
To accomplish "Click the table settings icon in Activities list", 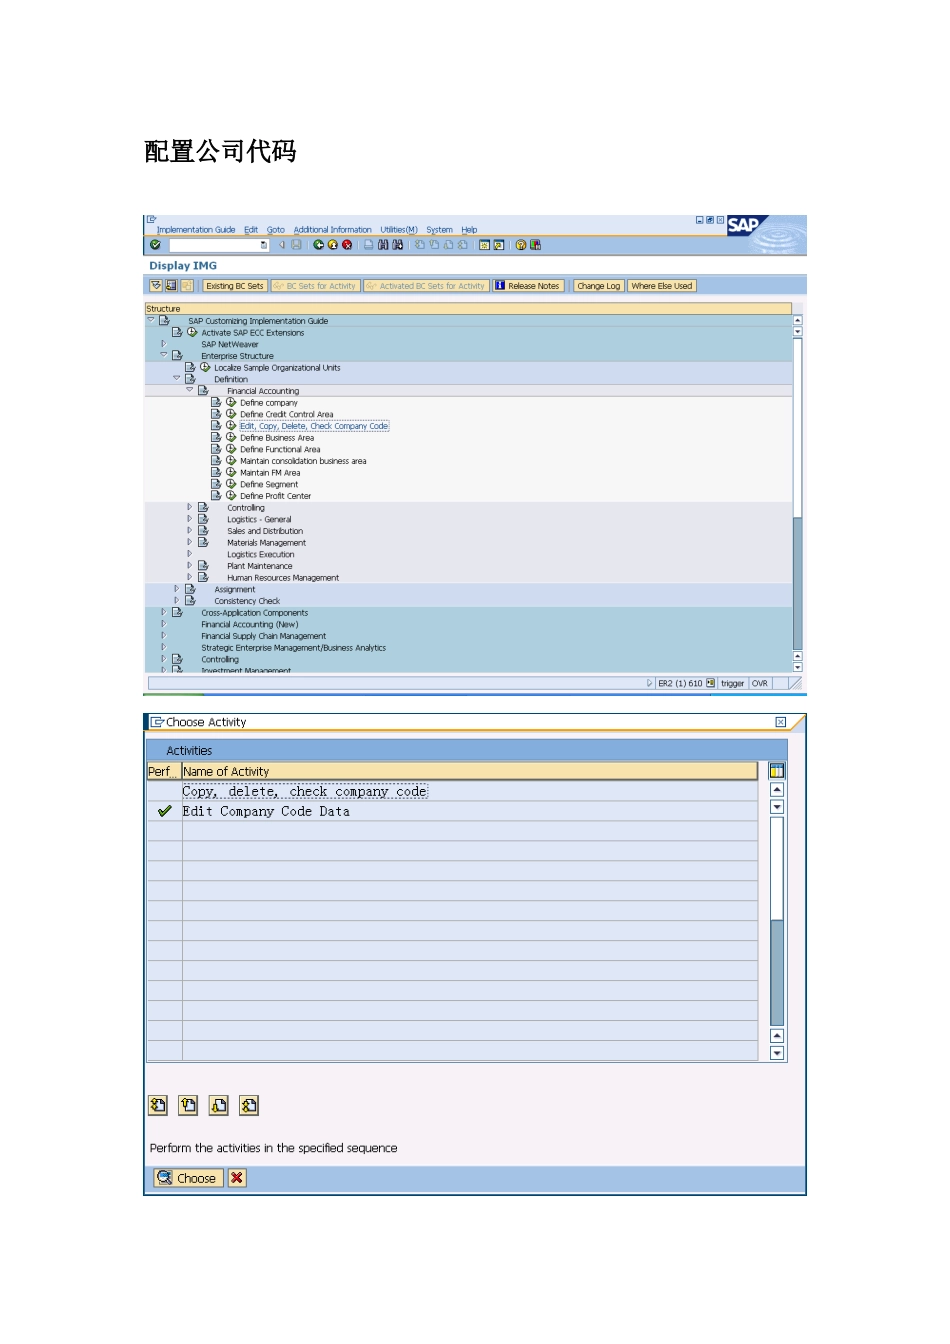I will pos(777,771).
